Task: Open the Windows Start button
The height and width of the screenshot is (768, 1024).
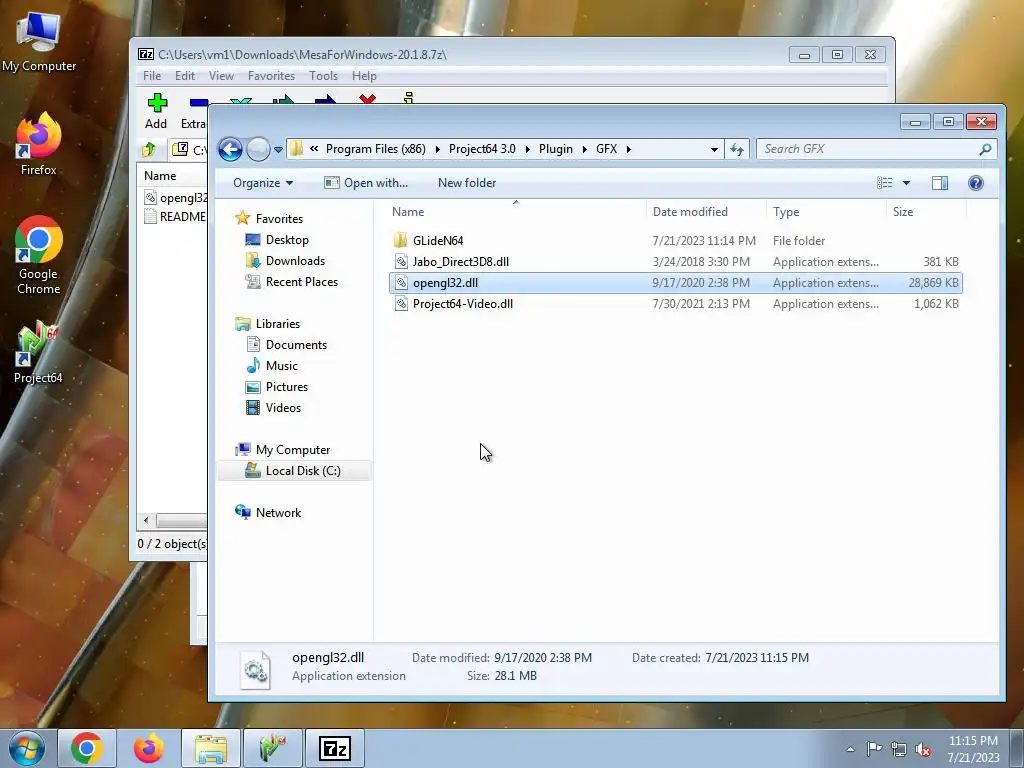Action: [26, 748]
